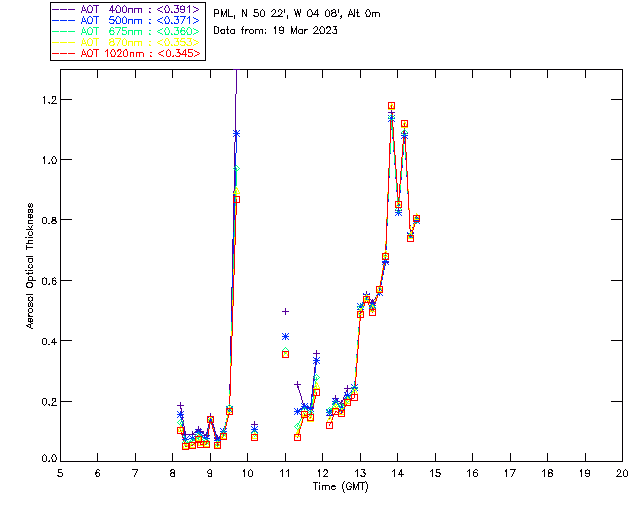
Task: Click the highest red square marker near 1.18
Action: click(x=391, y=106)
